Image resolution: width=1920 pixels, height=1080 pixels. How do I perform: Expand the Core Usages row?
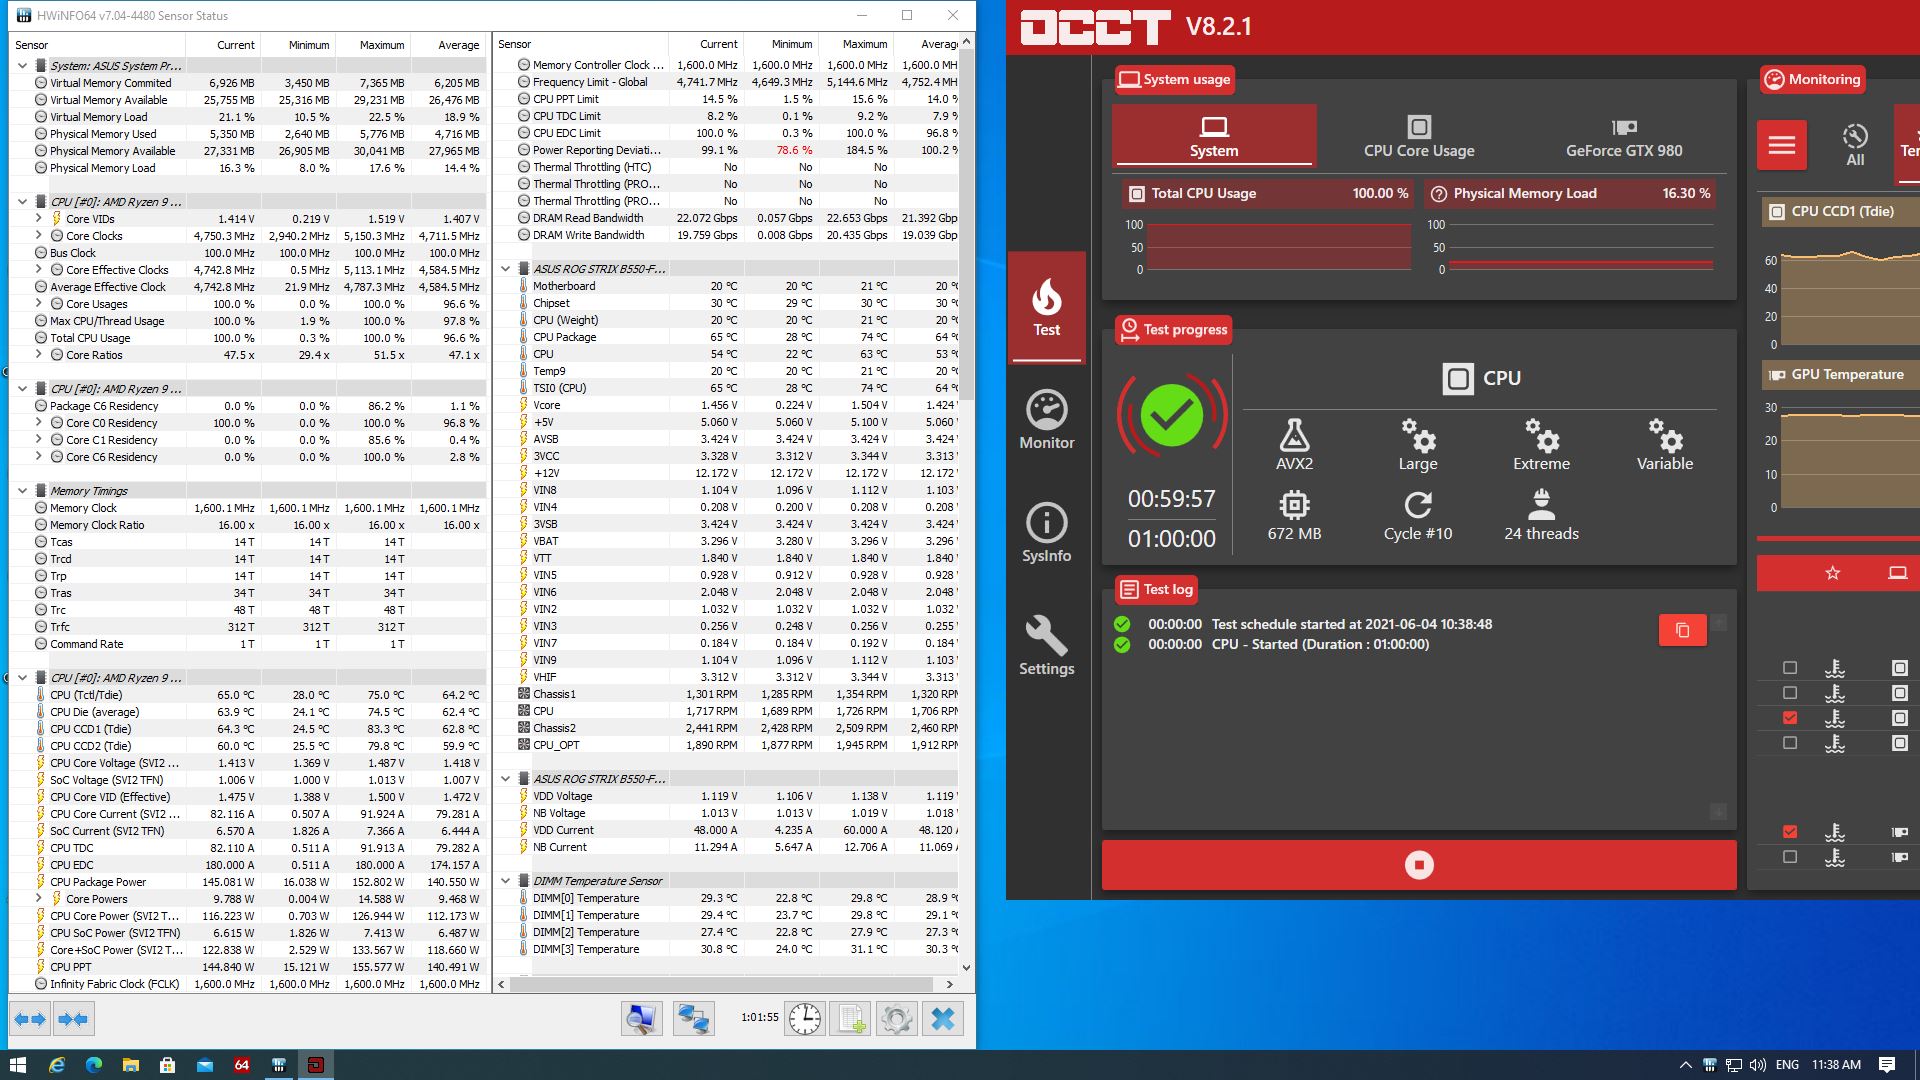click(x=39, y=304)
